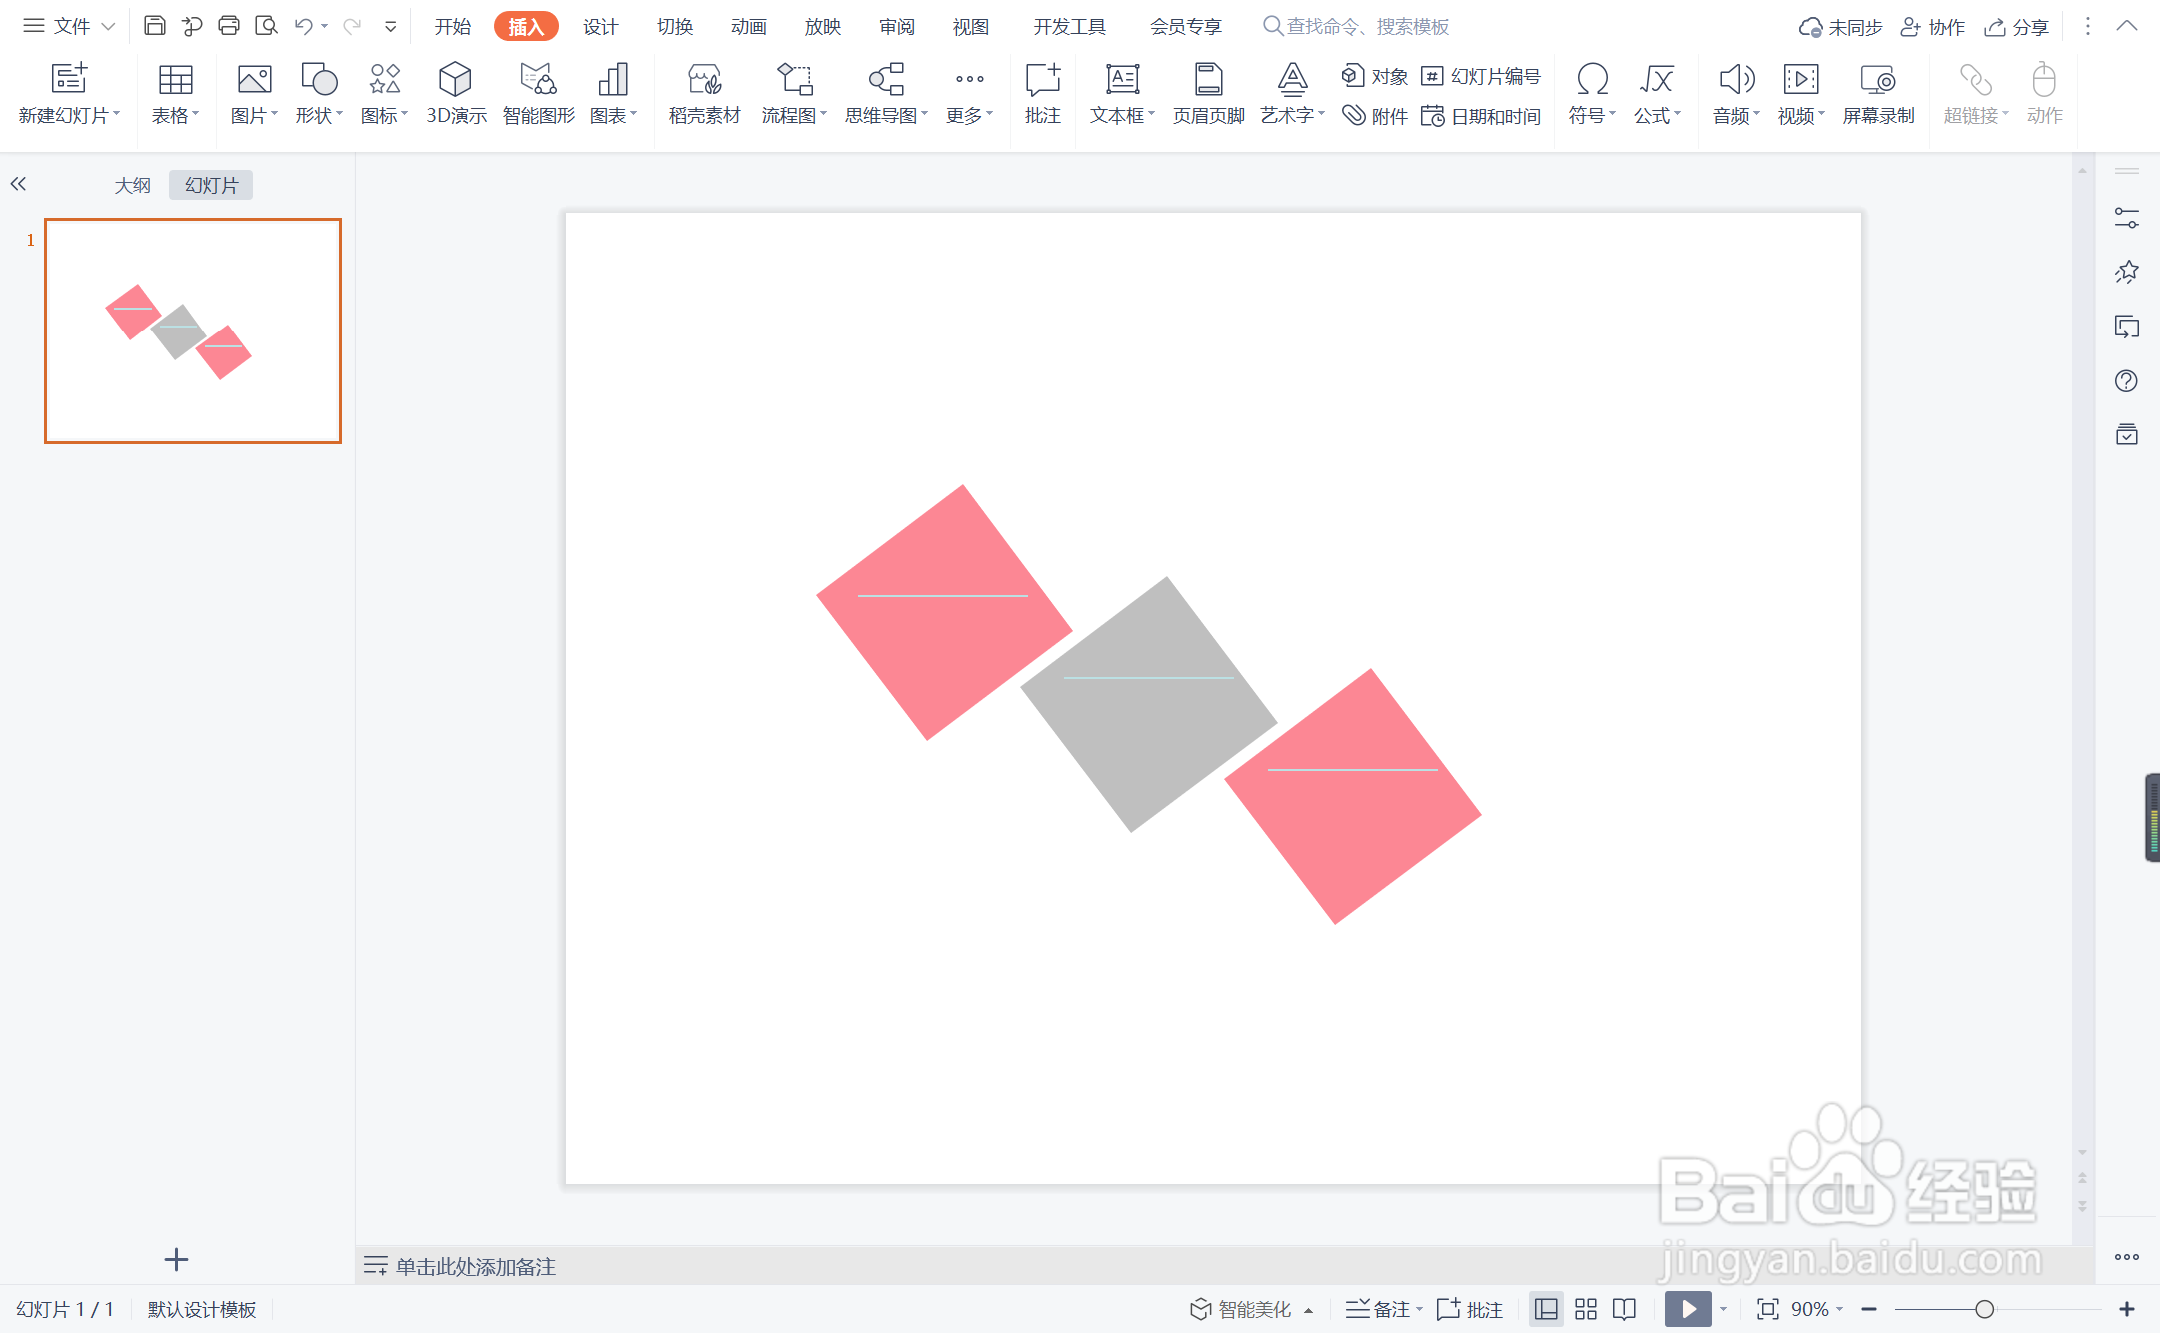Viewport: 2160px width, 1333px height.
Task: Open the Share button
Action: click(x=2017, y=27)
